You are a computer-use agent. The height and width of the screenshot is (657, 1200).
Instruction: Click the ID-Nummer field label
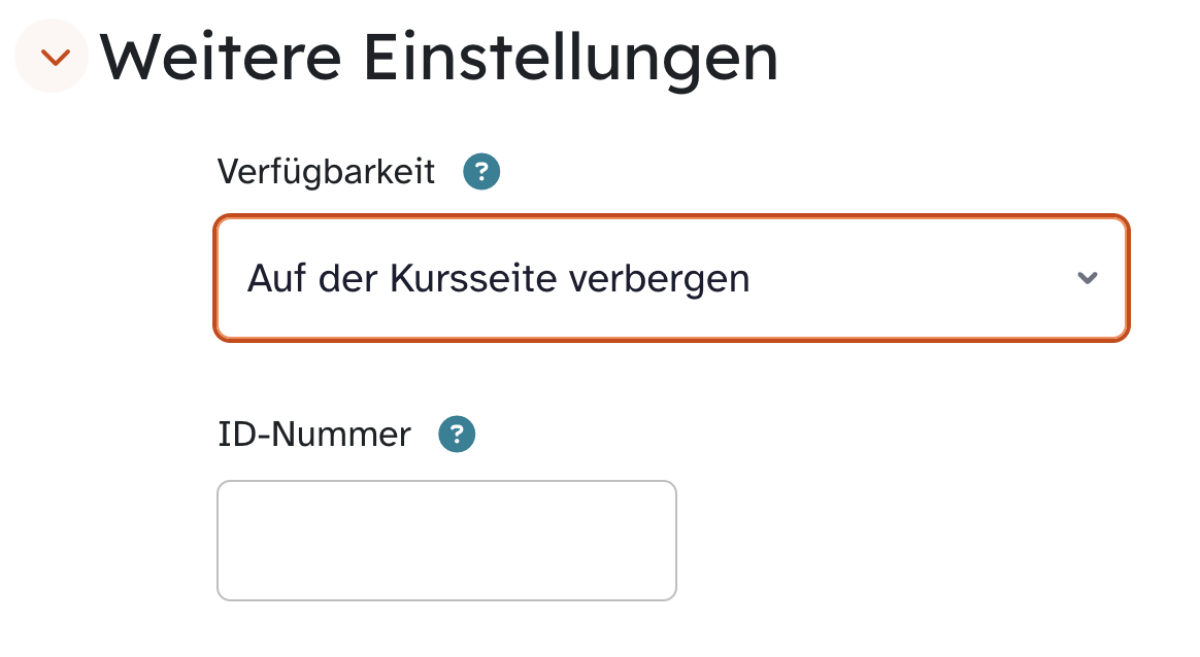[x=314, y=434]
